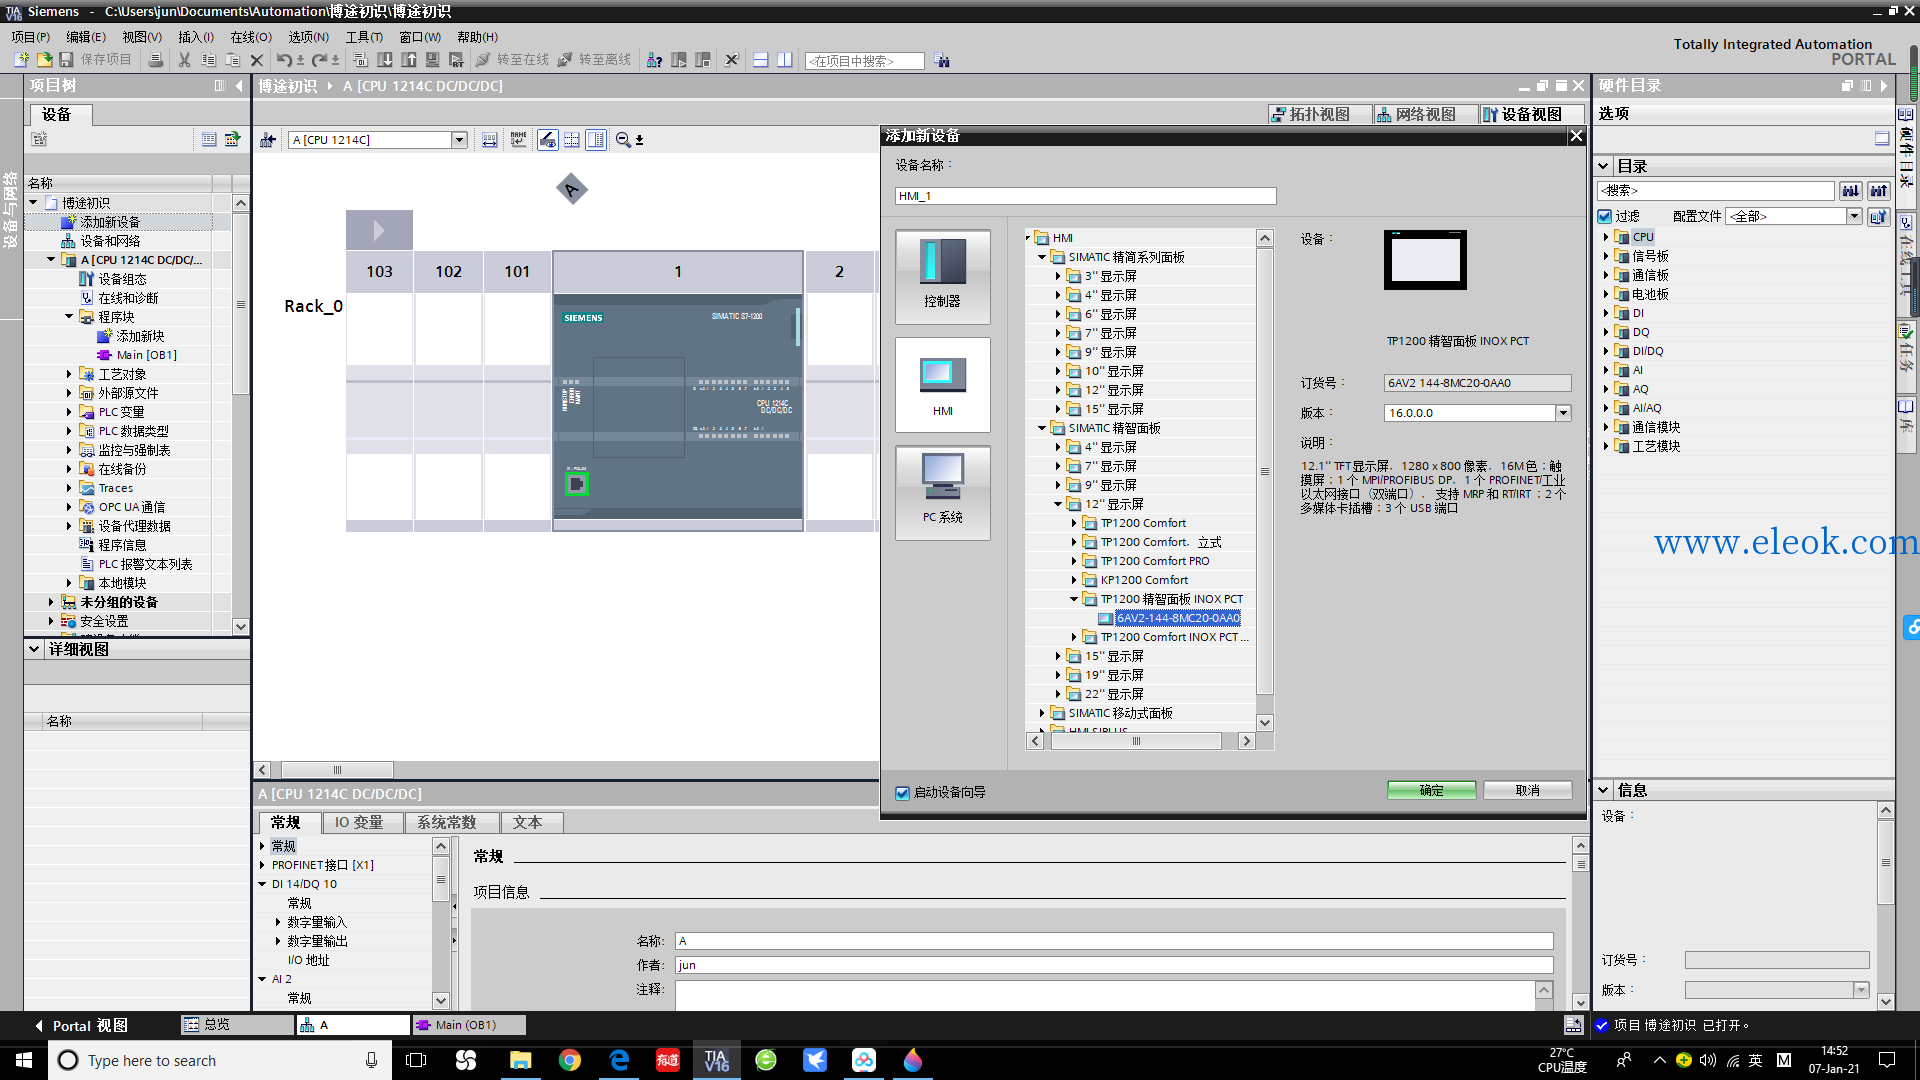Collapse the SIMATIC 精智面板 folder
Viewport: 1920px width, 1080px height.
pyautogui.click(x=1042, y=428)
